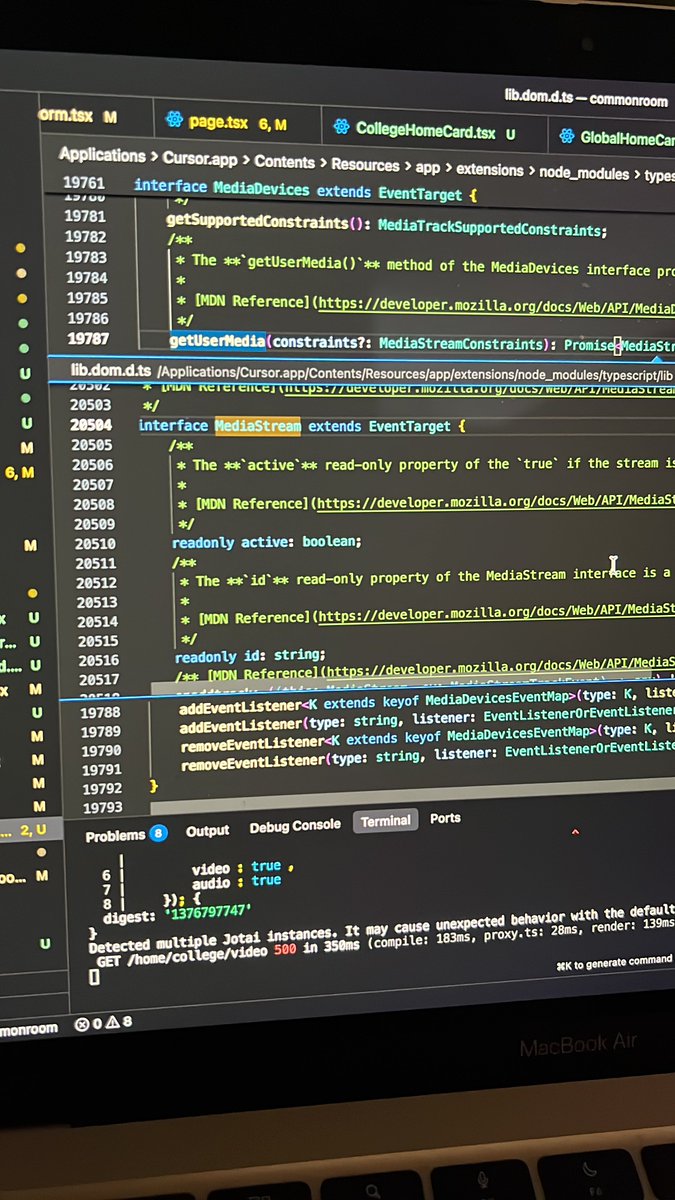Click the React icon on CollegeHomeCard.tsx tab
This screenshot has height=1200, width=675.
point(340,128)
